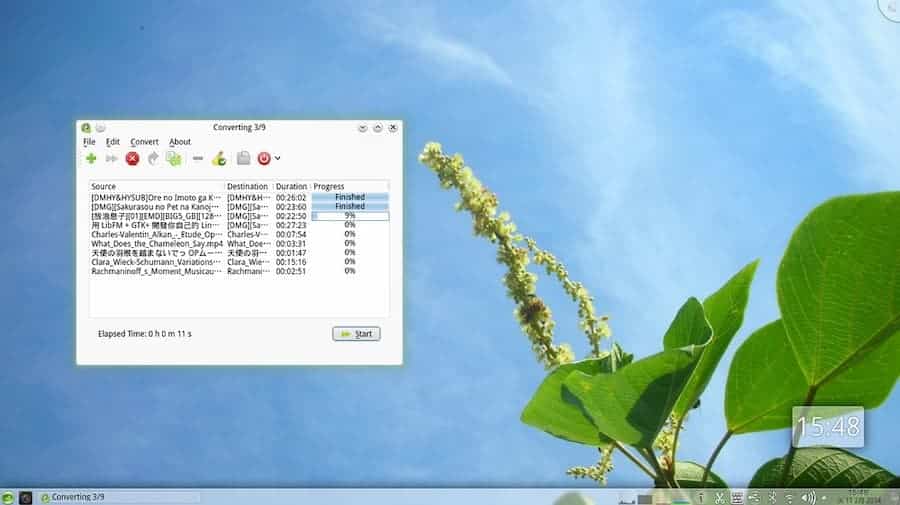Sort list by the Duration column header

(291, 186)
